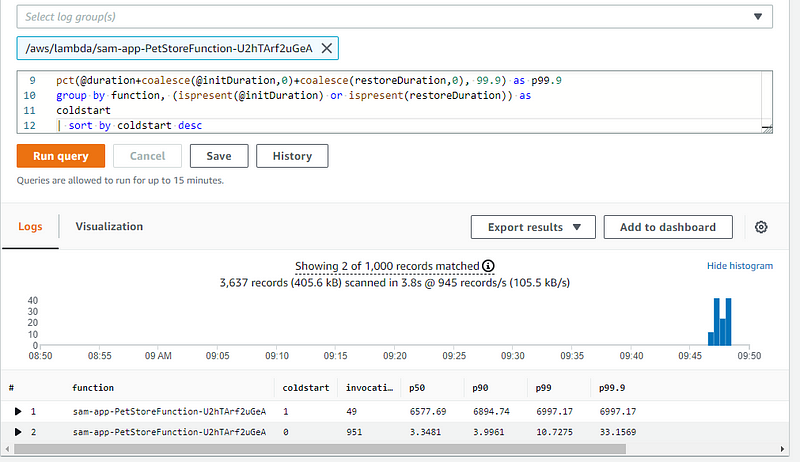Switch to the Visualization tab
The height and width of the screenshot is (462, 800).
(x=109, y=226)
